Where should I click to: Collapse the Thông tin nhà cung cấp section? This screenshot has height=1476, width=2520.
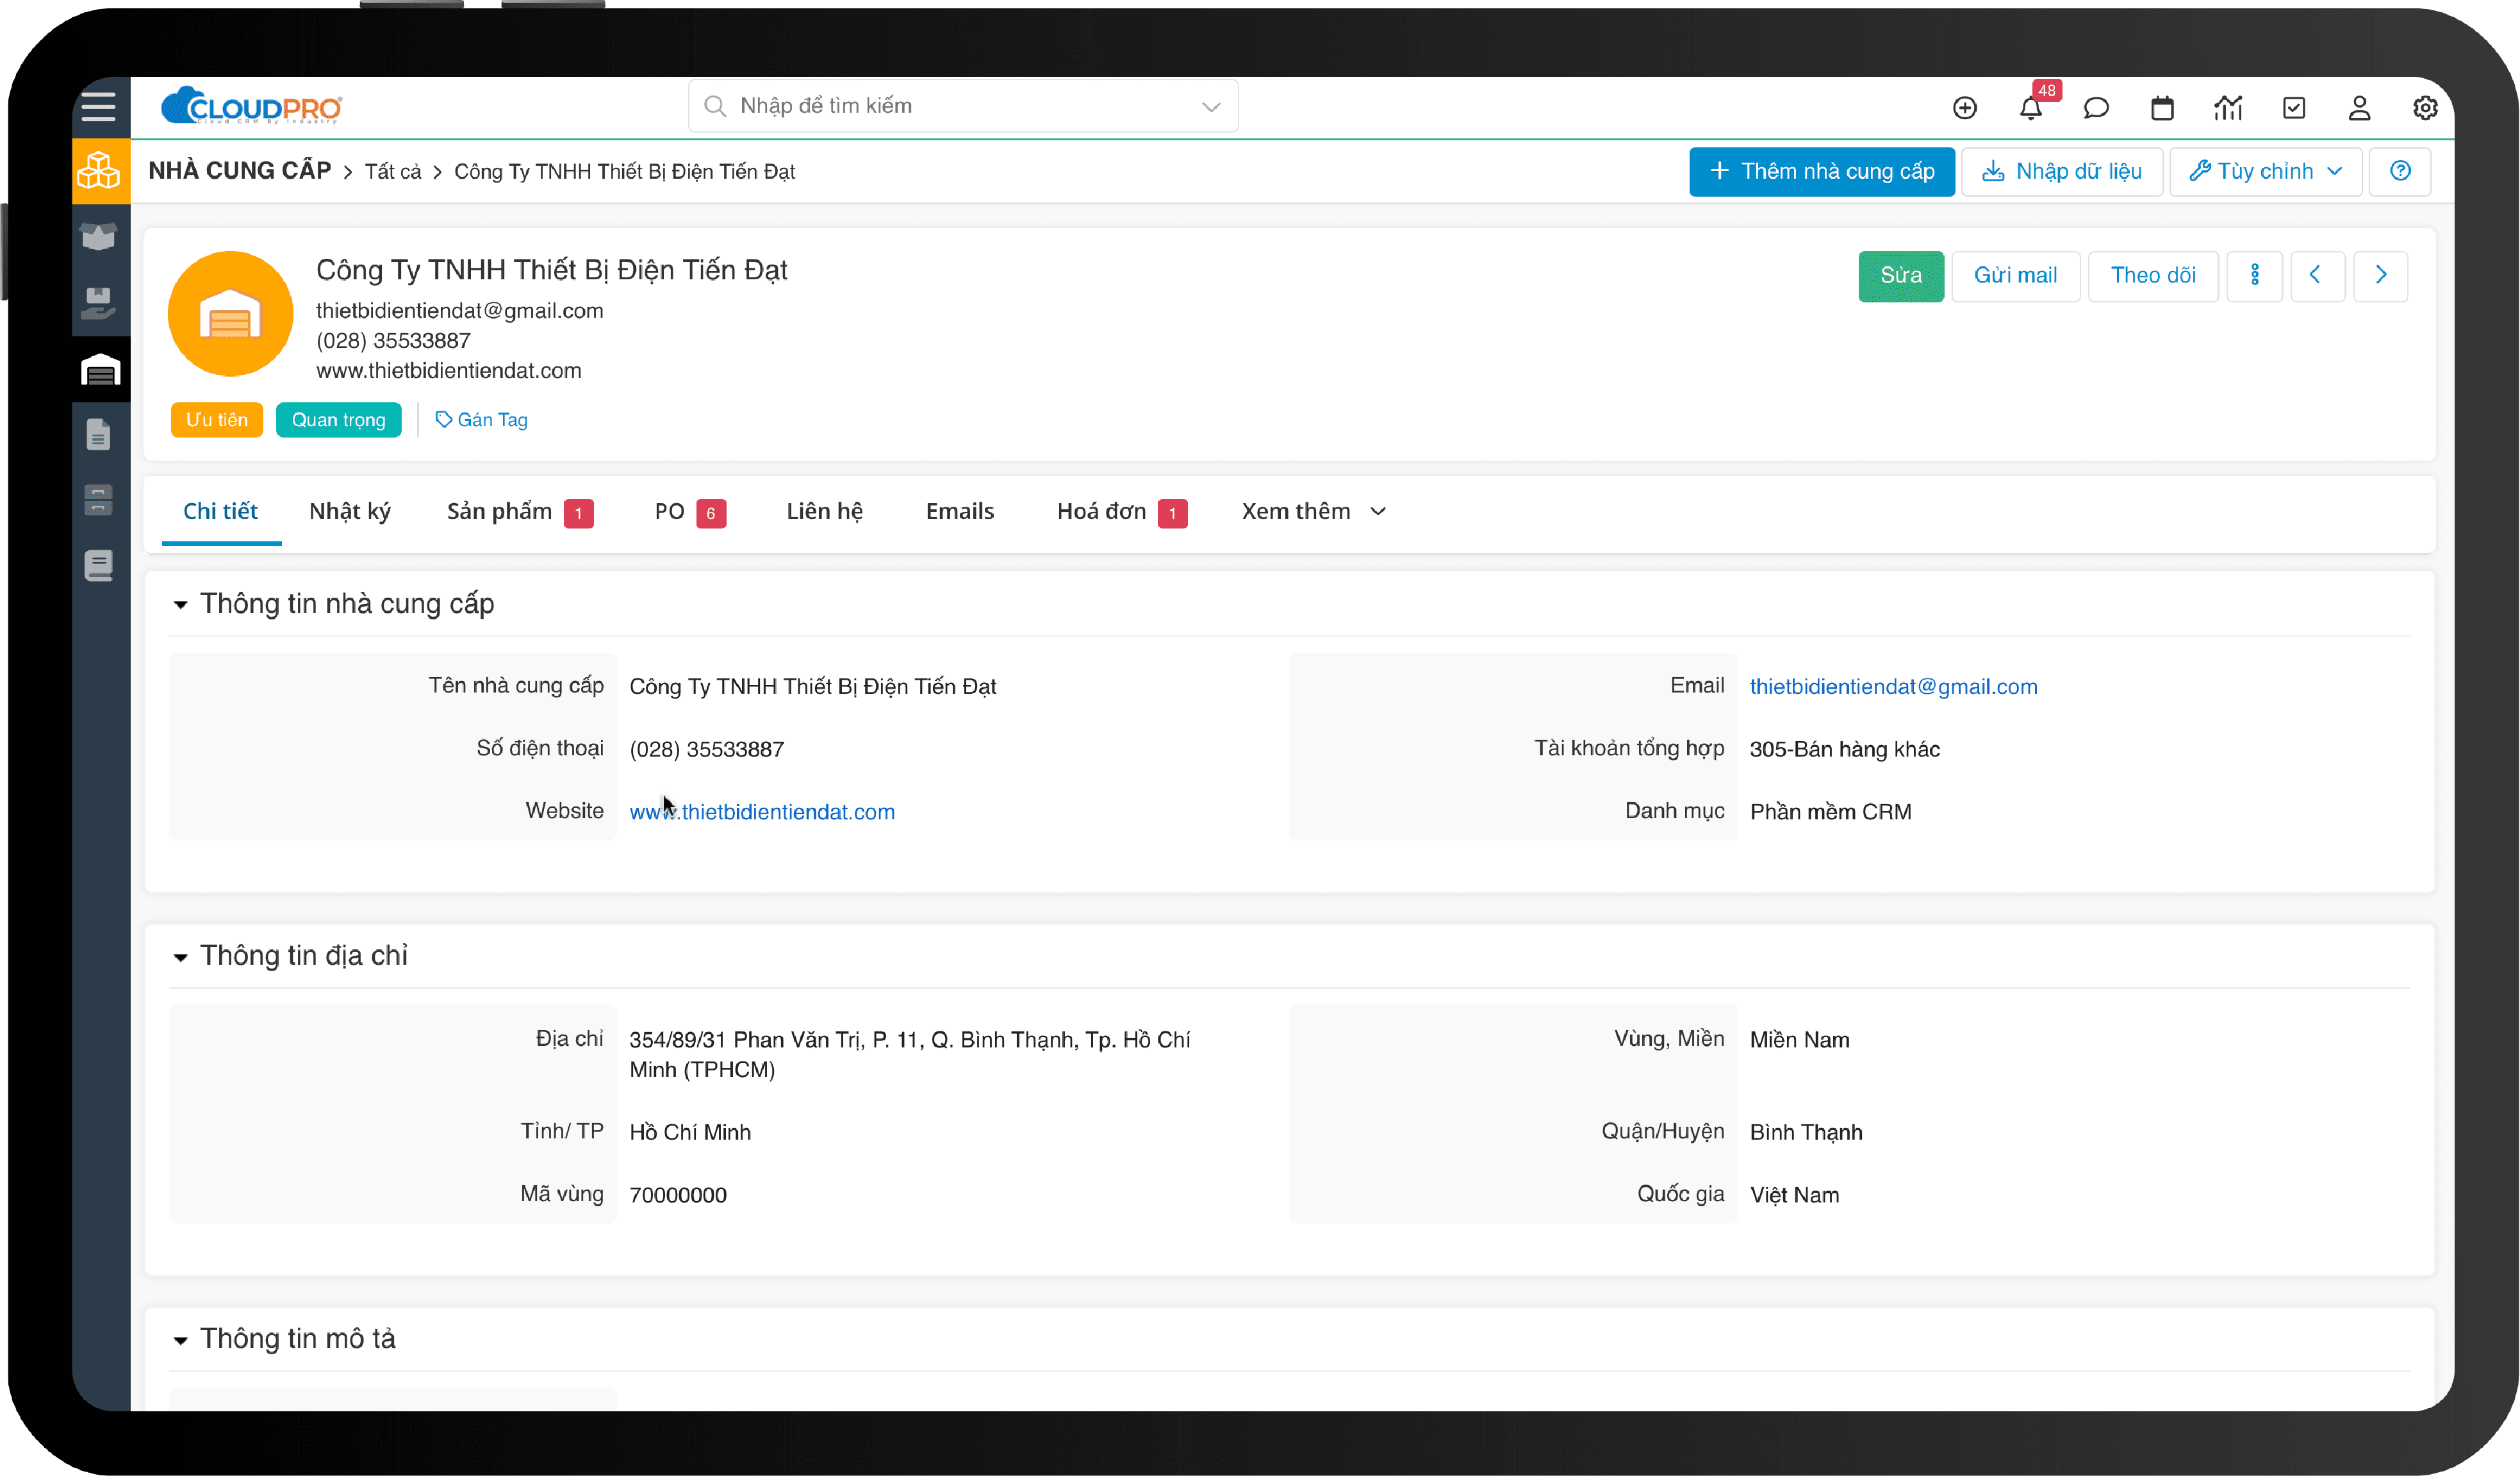pyautogui.click(x=180, y=604)
